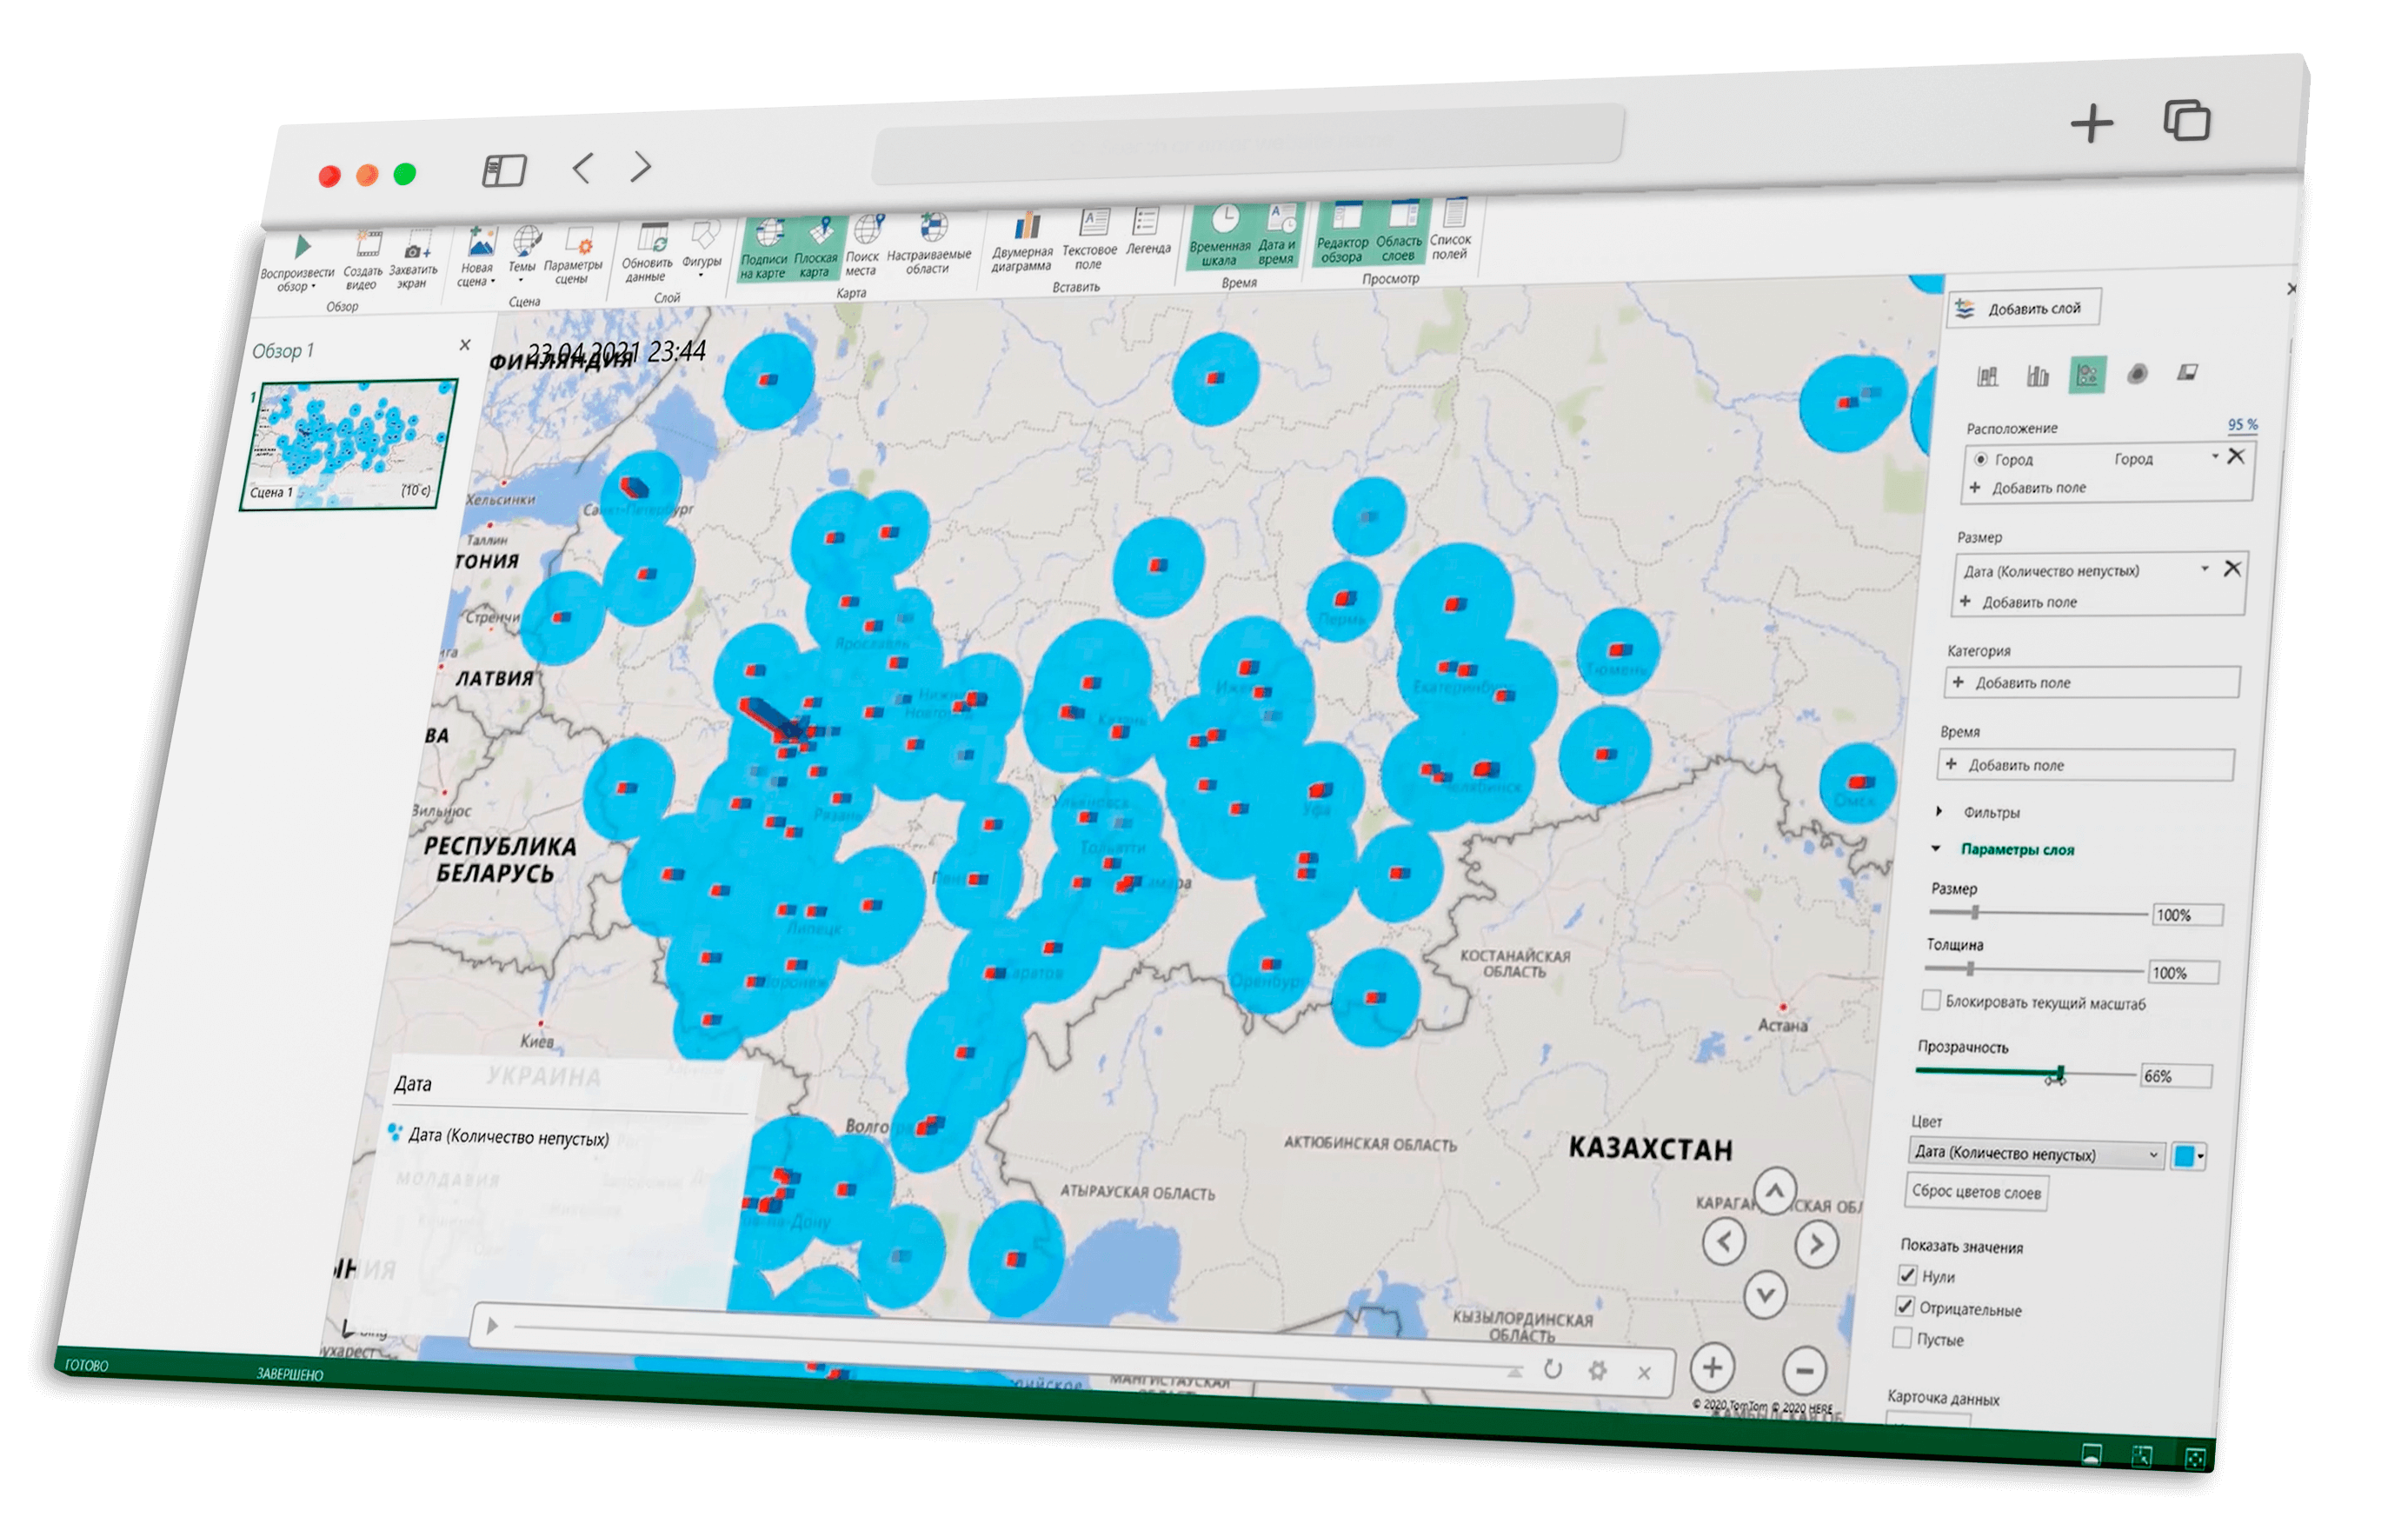Viewport: 2408px width, 1537px height.
Task: Toggle Временная шкала timeline
Action: [x=1221, y=236]
